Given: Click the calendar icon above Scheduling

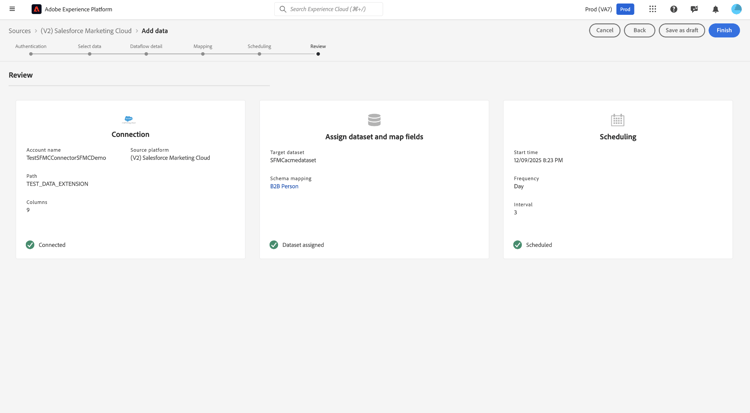Looking at the screenshot, I should pos(618,120).
